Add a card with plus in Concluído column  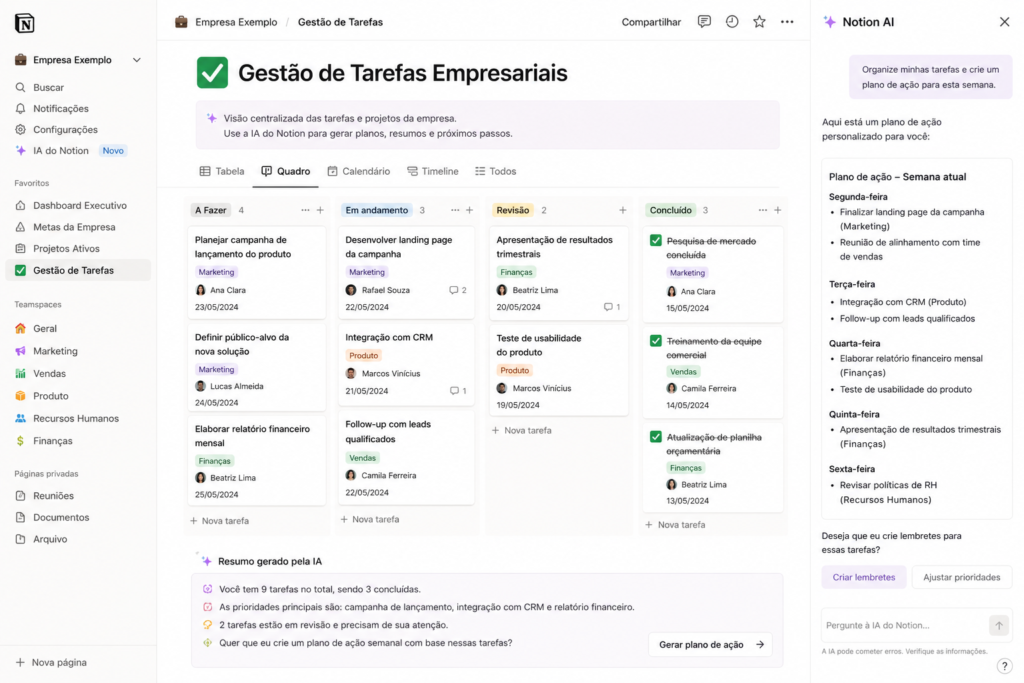pyautogui.click(x=777, y=210)
